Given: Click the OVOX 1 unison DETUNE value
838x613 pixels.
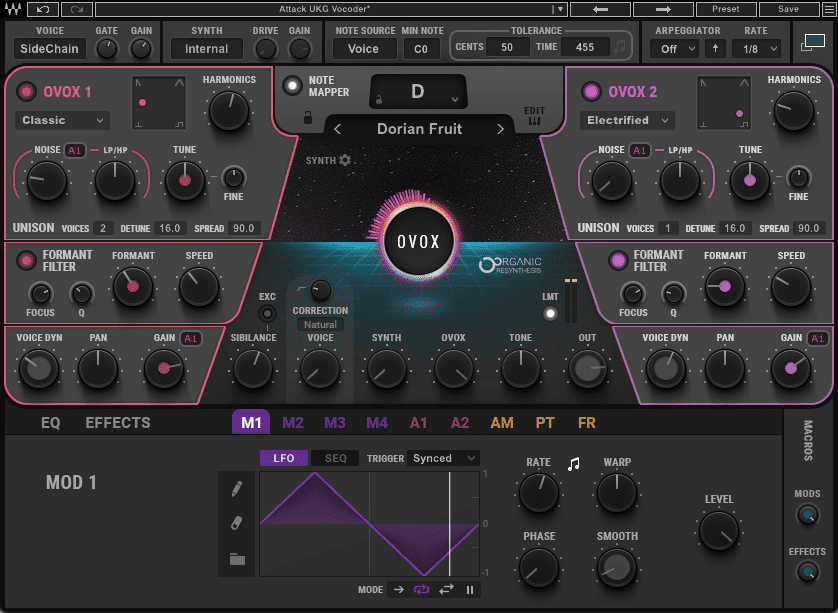Looking at the screenshot, I should tap(170, 228).
